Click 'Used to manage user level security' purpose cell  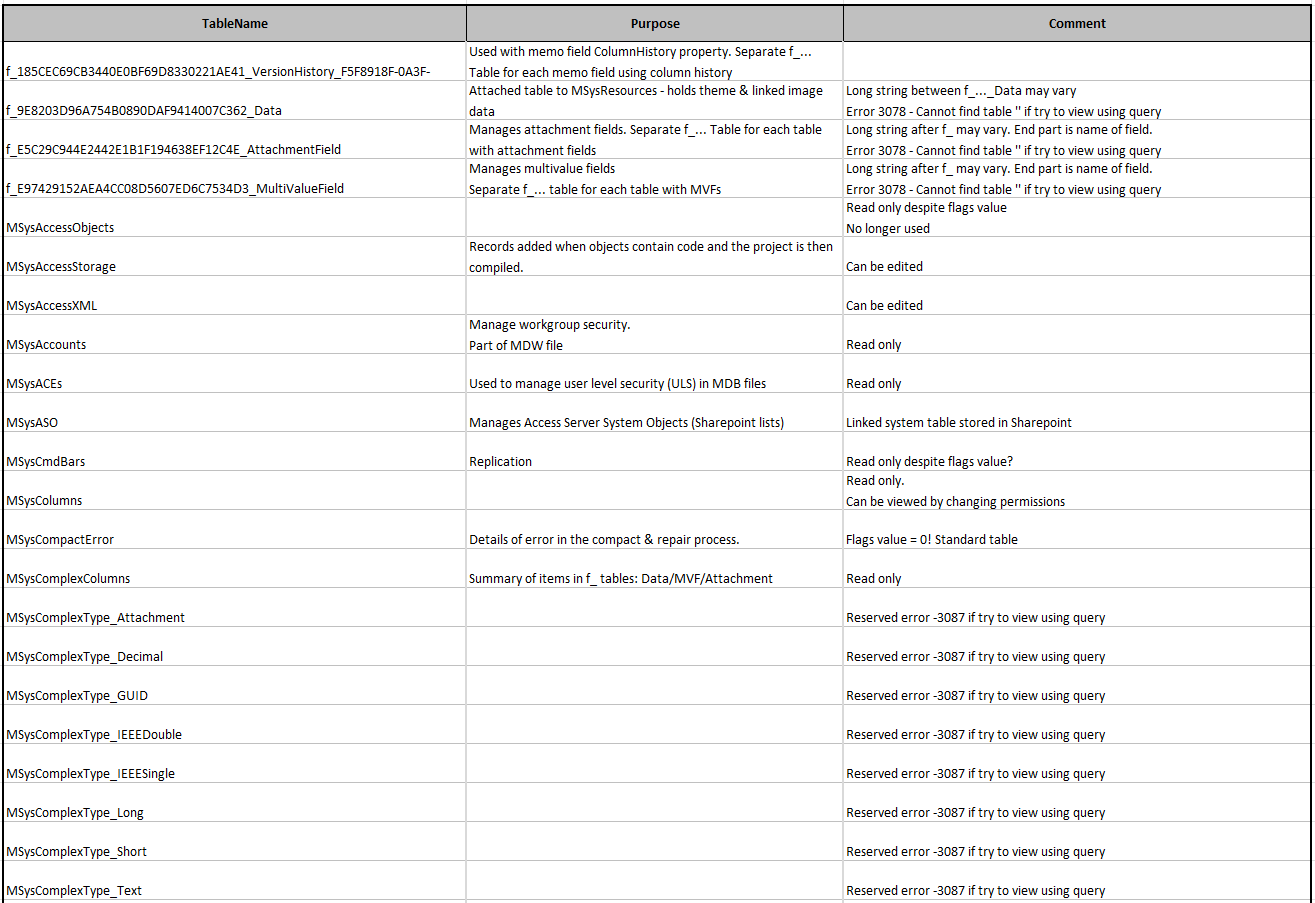655,374
